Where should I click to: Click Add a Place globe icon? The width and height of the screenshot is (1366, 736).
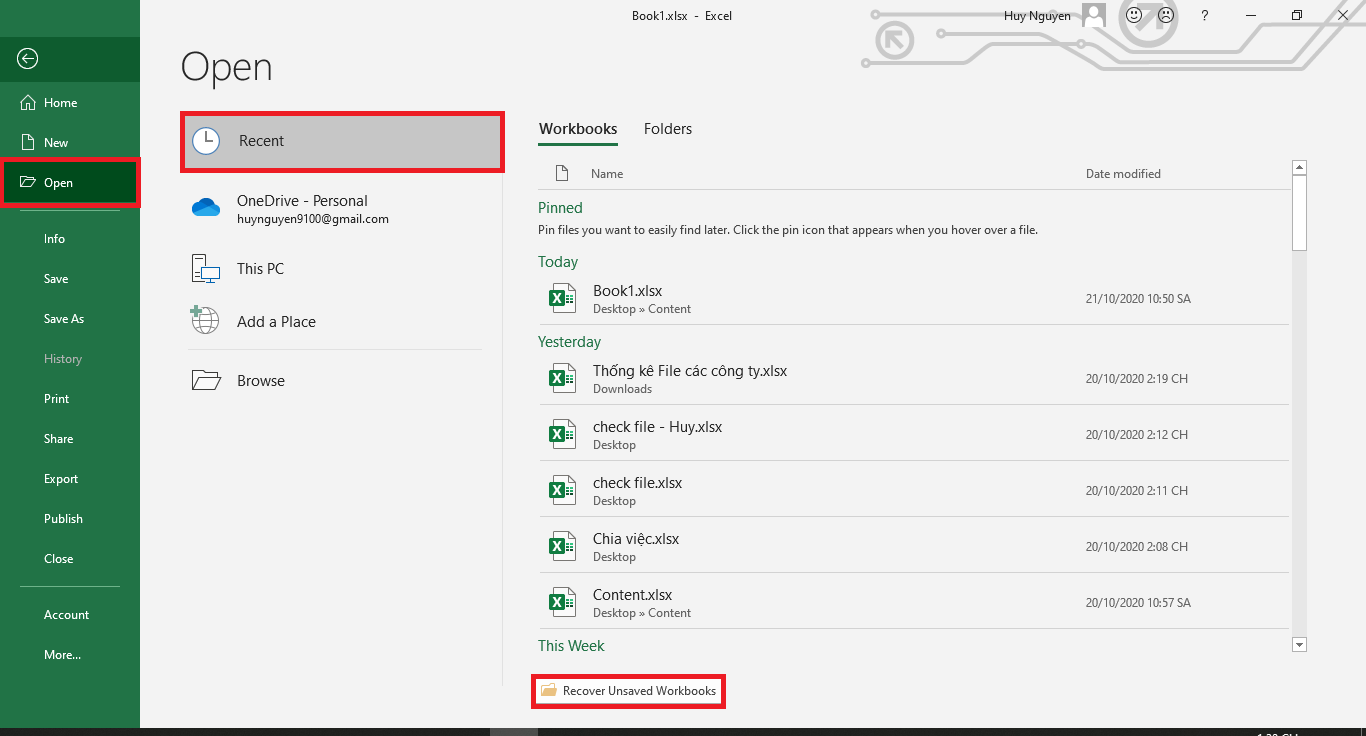pos(205,321)
